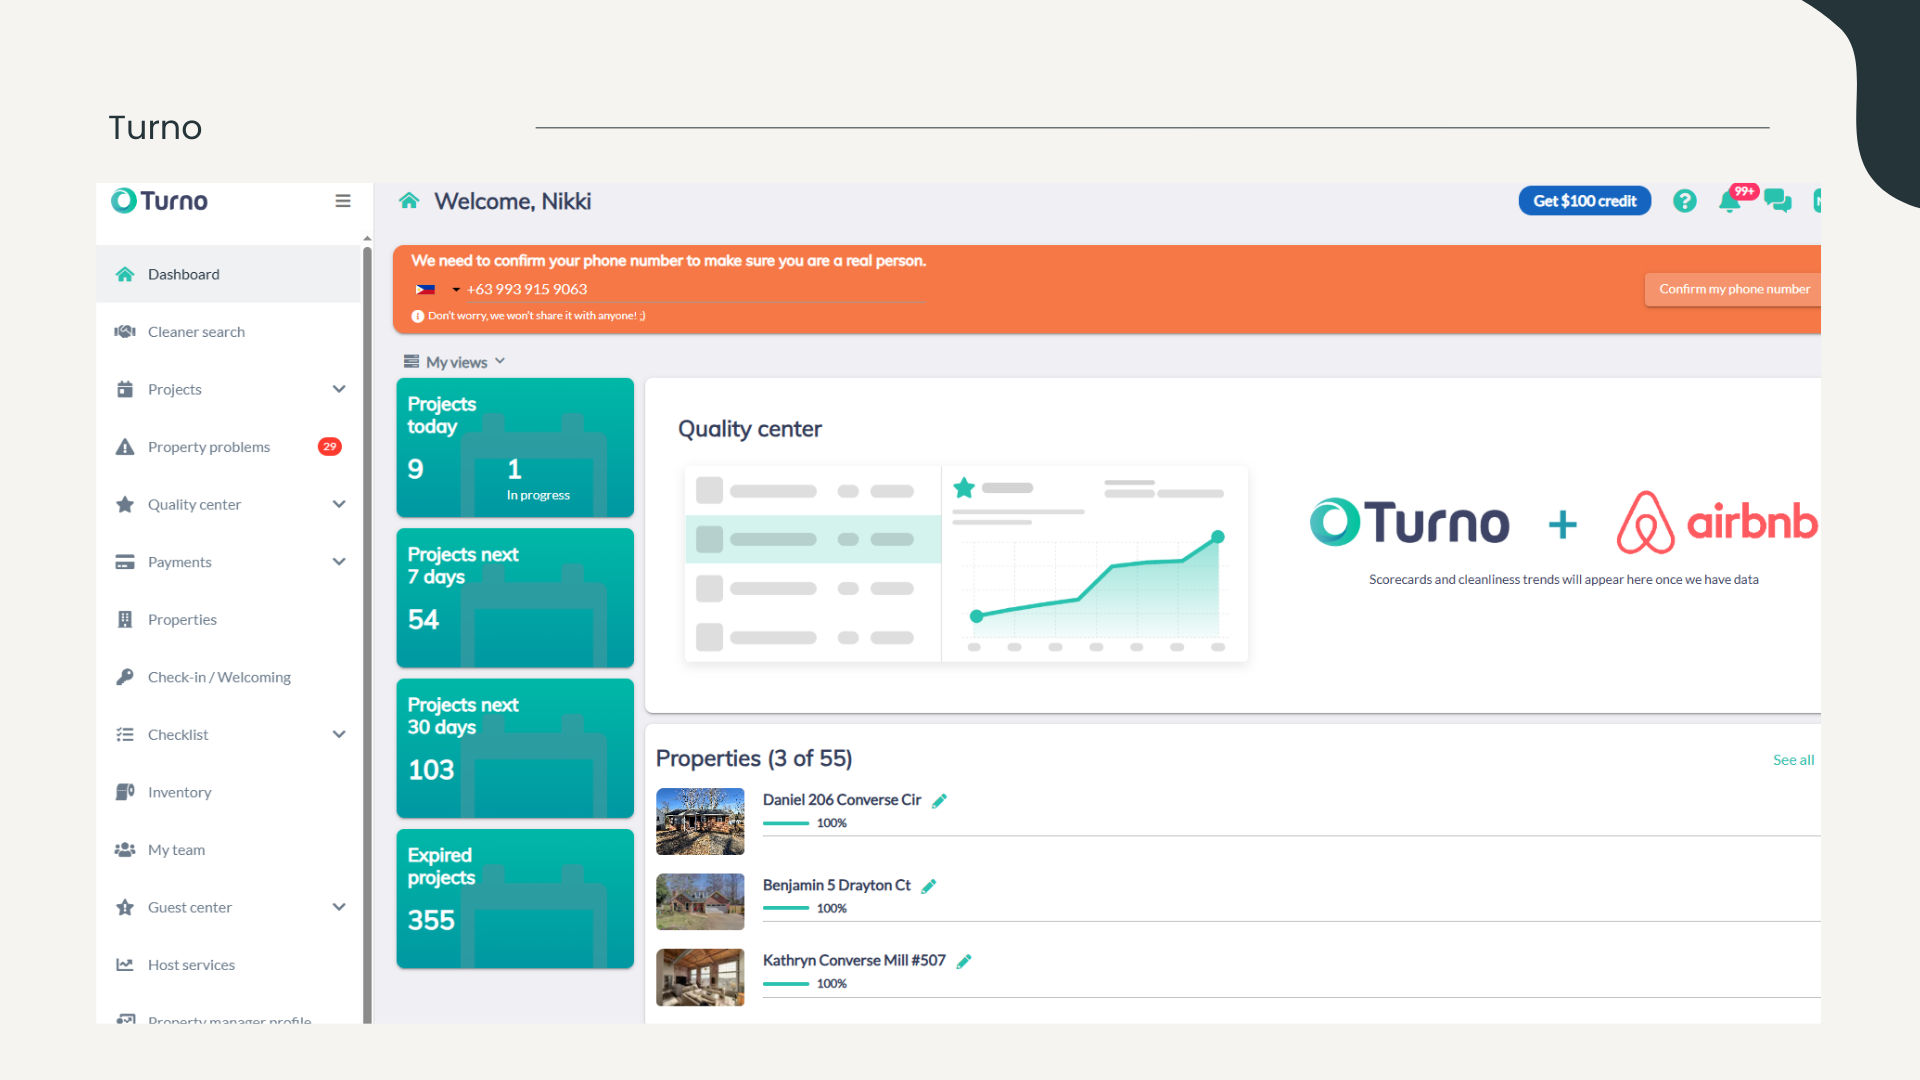Click Get $100 credit button
1920x1080 pixels.
(1585, 201)
